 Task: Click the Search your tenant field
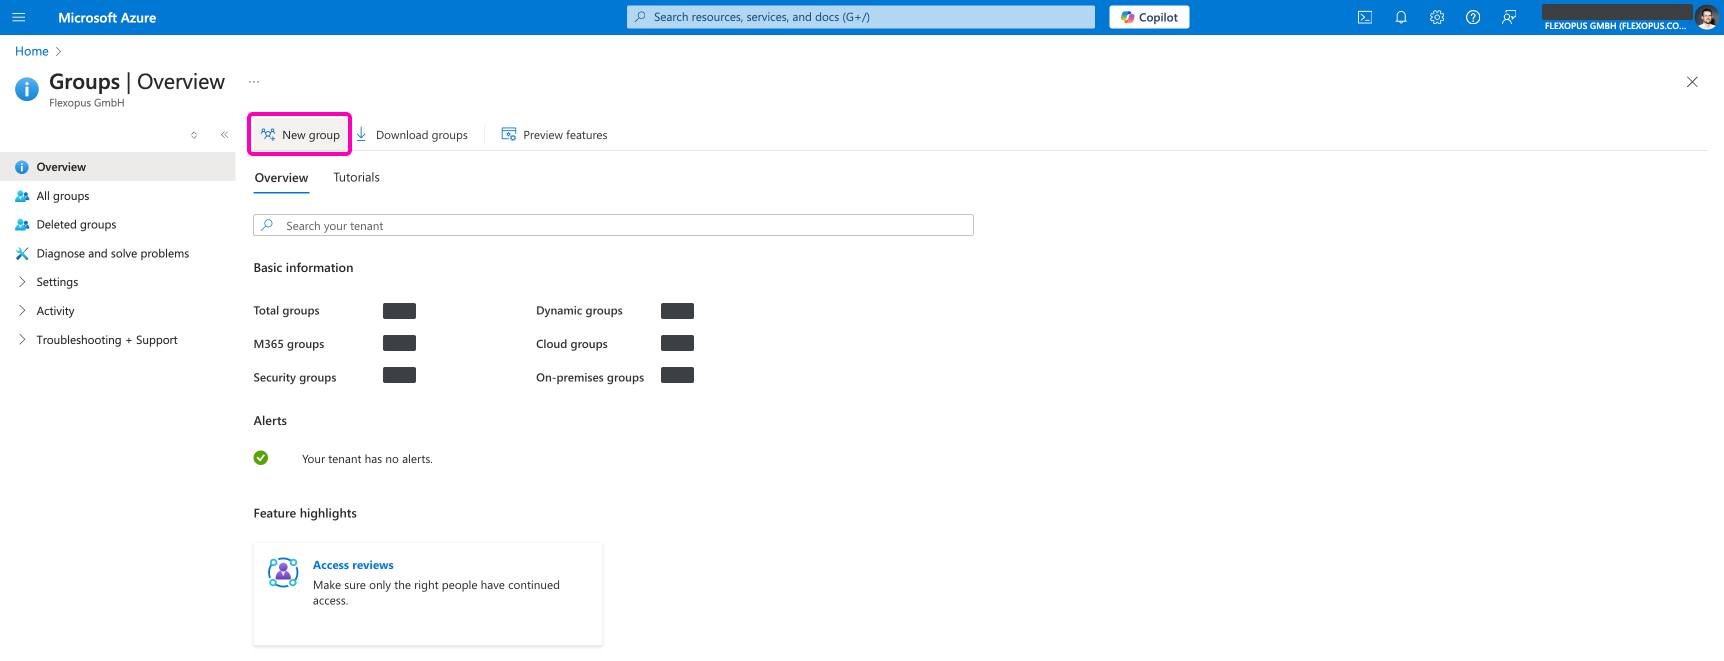coord(613,226)
